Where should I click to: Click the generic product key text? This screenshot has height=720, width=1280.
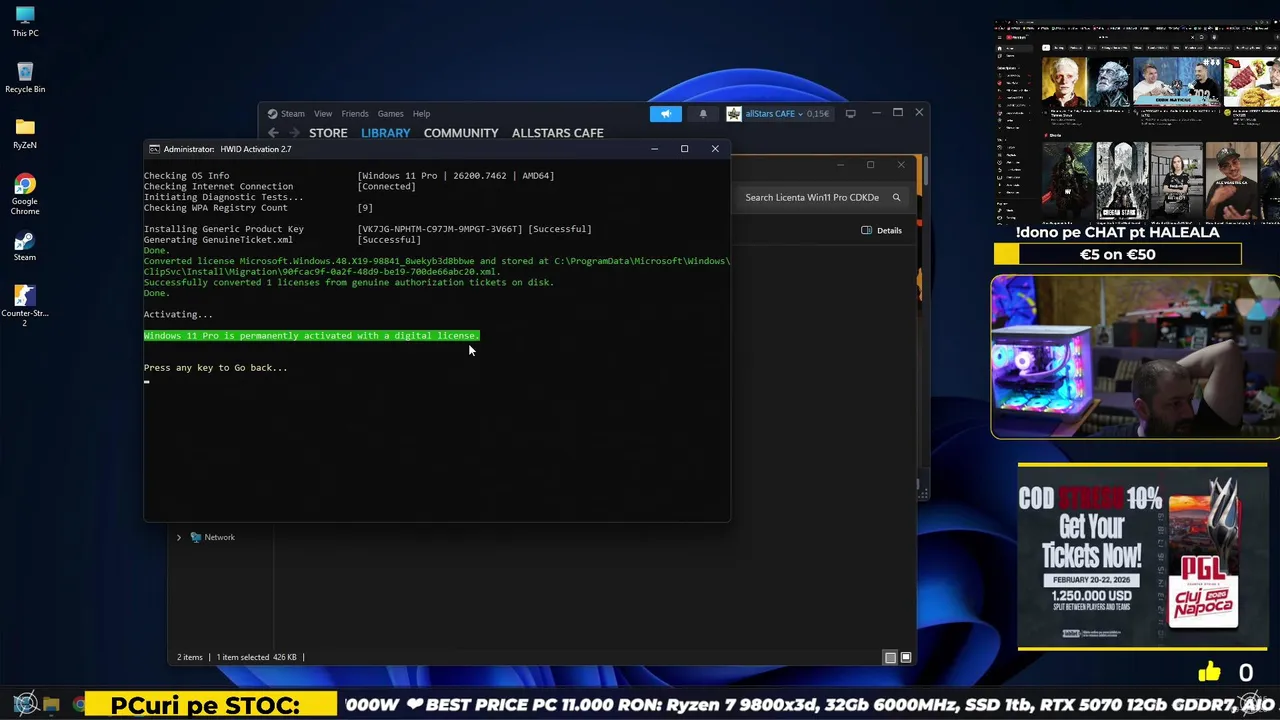click(x=440, y=229)
